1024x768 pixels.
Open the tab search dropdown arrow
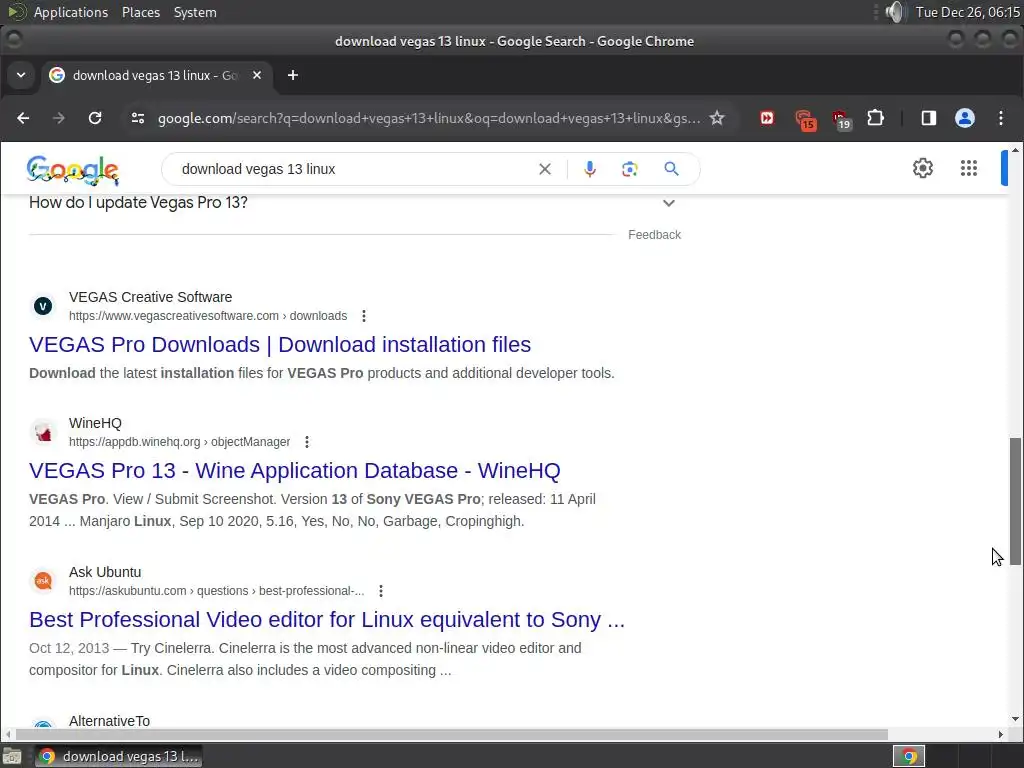coord(21,75)
